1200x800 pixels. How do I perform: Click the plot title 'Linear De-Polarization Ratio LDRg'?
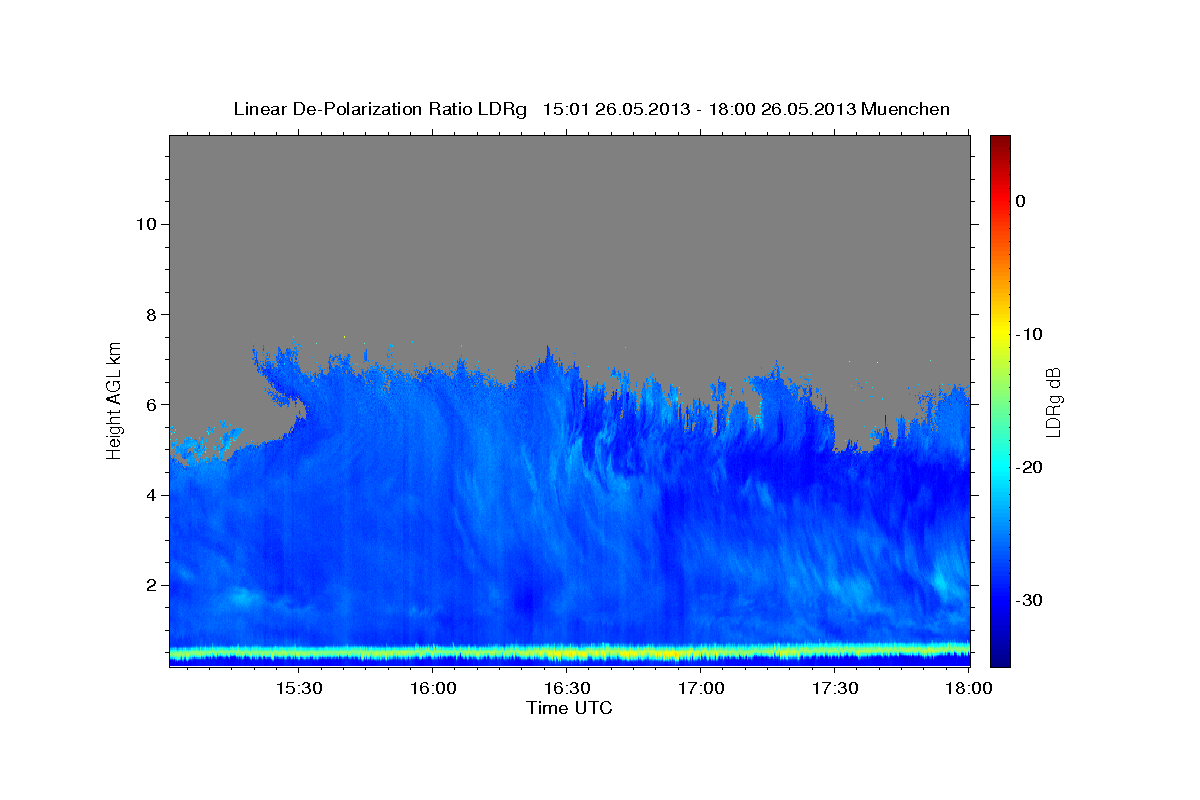point(380,109)
